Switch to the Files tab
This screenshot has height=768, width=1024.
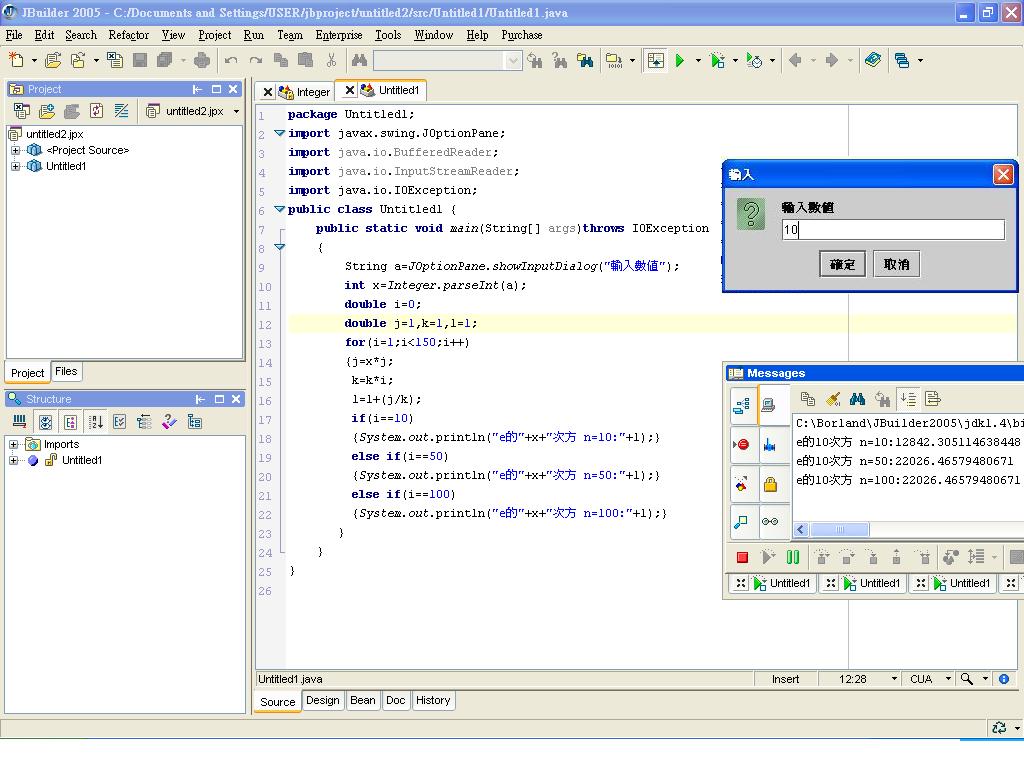[66, 372]
